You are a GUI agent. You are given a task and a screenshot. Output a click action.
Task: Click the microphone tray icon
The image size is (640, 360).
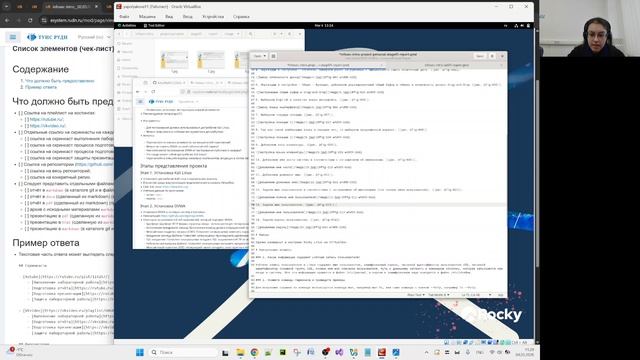(467, 352)
